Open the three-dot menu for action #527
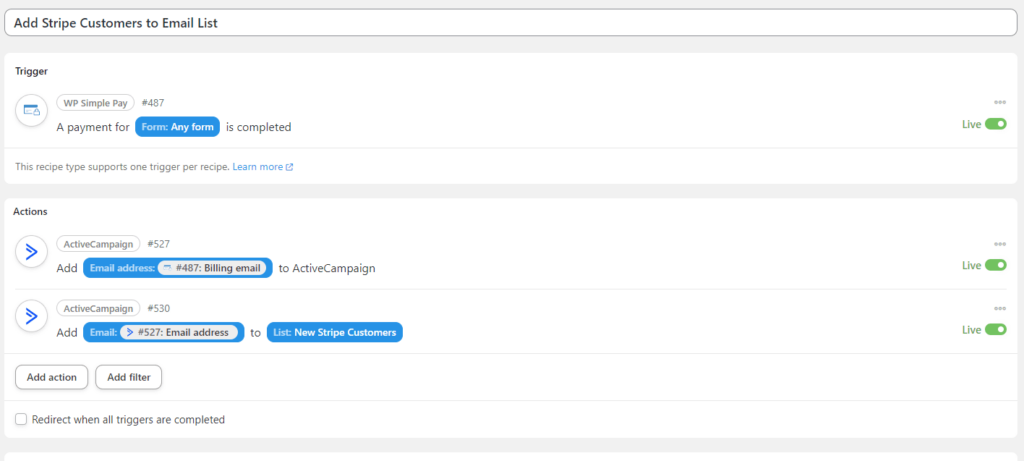1024x461 pixels. (x=999, y=244)
